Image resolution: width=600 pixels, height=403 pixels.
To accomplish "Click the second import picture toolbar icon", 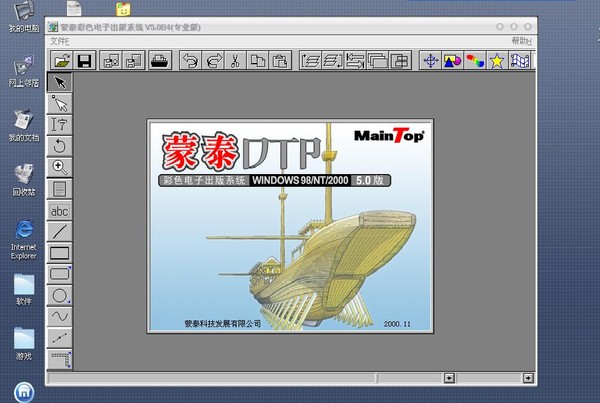I will 134,60.
